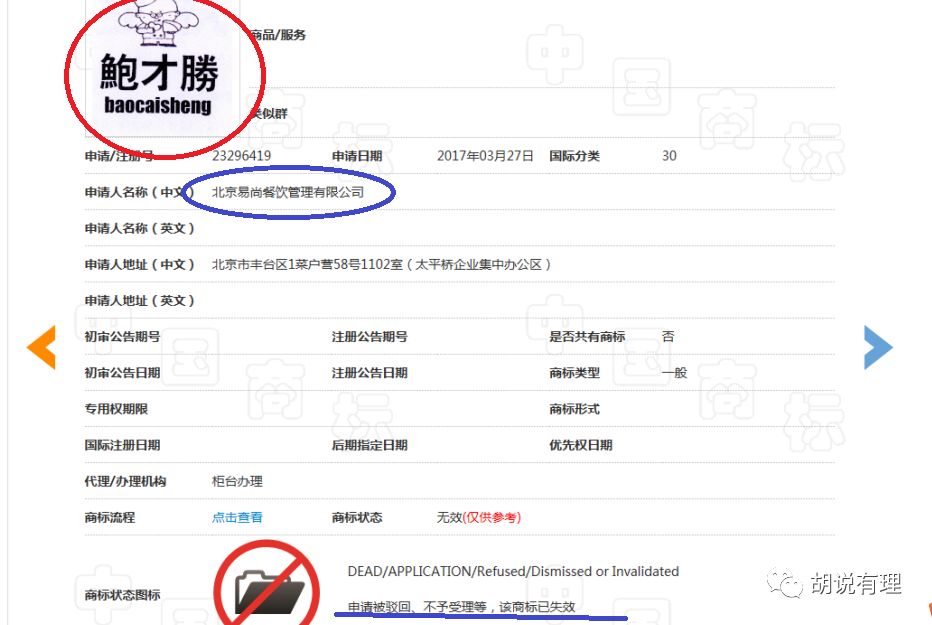Select registration number 23296419

[x=241, y=156]
